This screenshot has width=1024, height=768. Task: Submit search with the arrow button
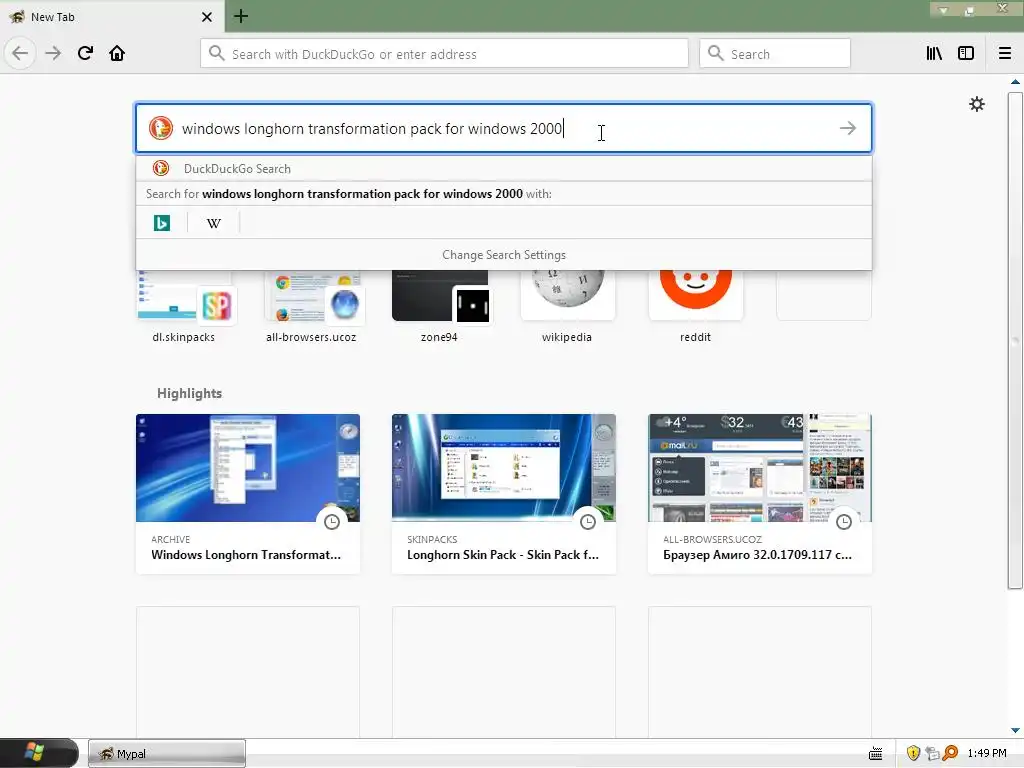[848, 128]
